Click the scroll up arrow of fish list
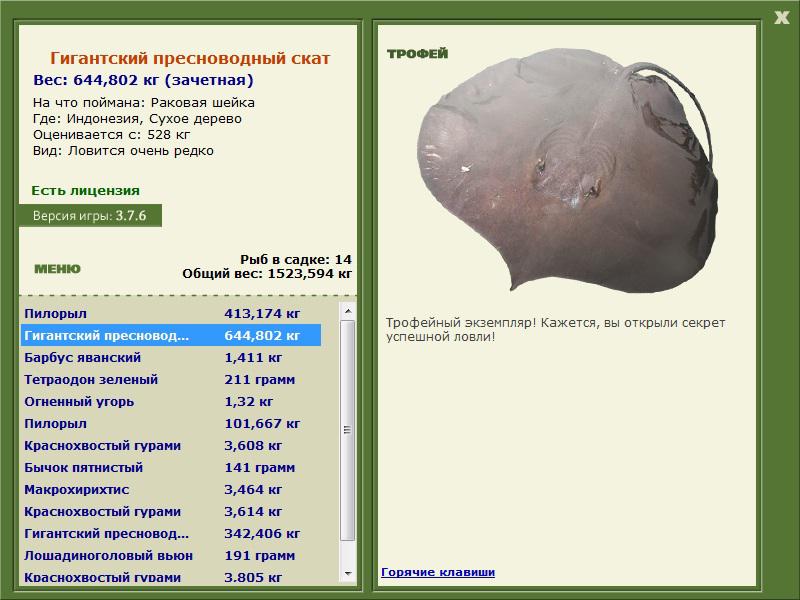This screenshot has width=800, height=600. 348,311
